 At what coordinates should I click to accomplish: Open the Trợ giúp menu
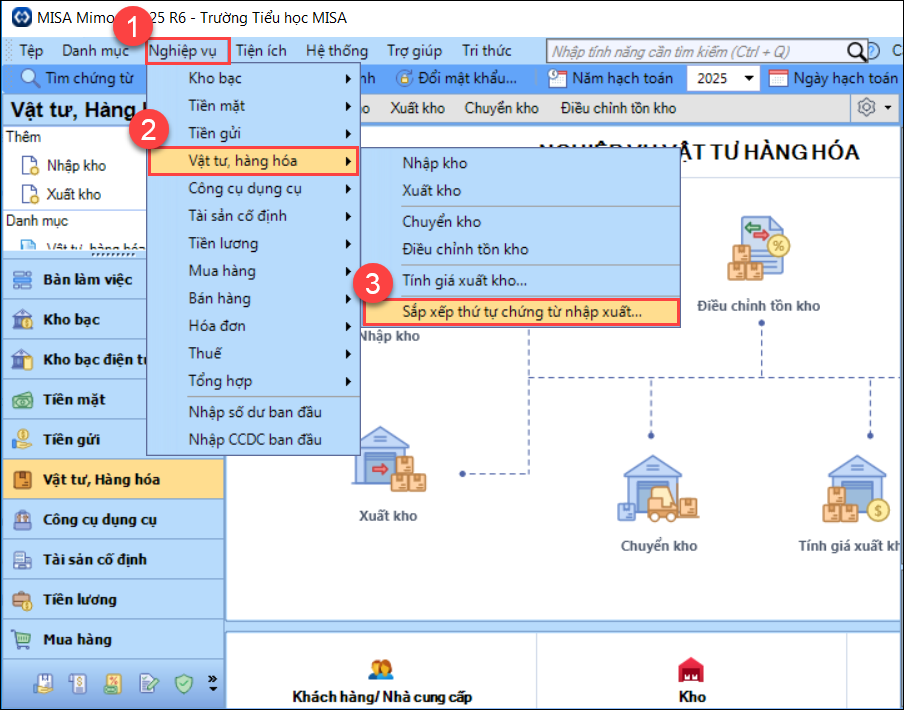pos(415,51)
